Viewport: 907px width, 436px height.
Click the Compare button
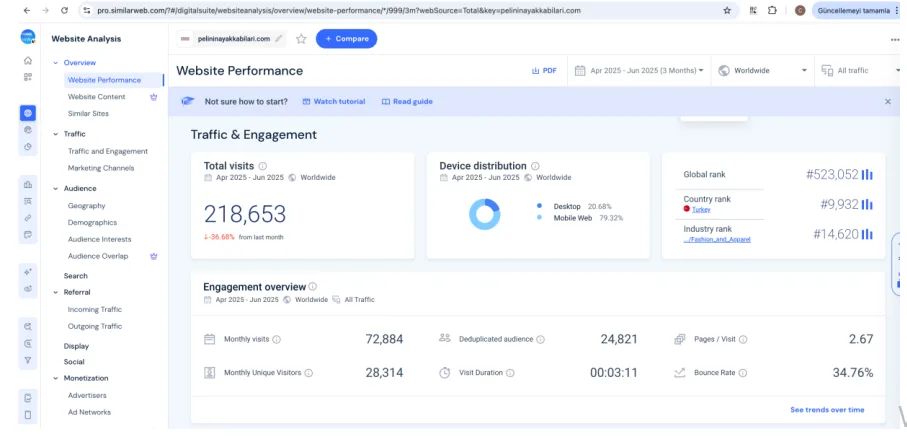pos(346,39)
